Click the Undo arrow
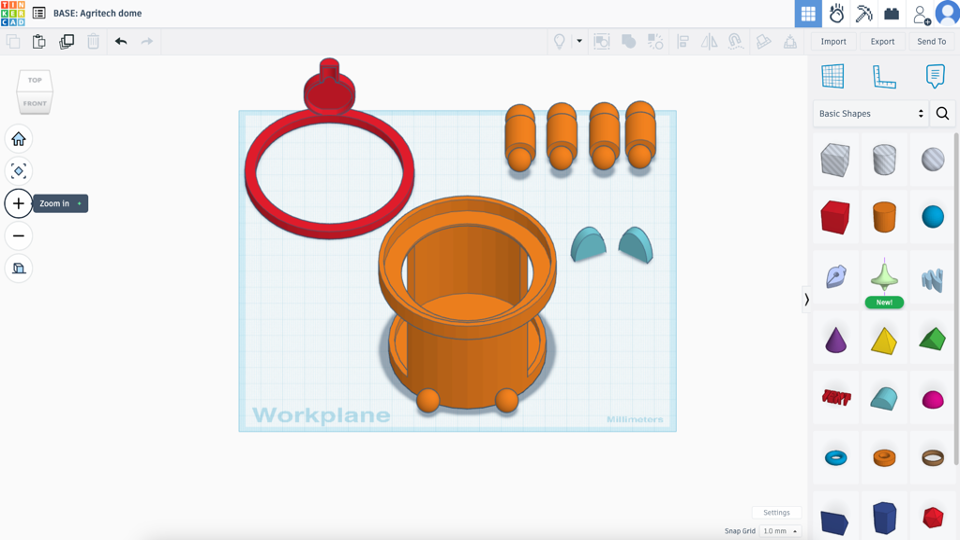Screen dimensions: 960x540 [121, 42]
